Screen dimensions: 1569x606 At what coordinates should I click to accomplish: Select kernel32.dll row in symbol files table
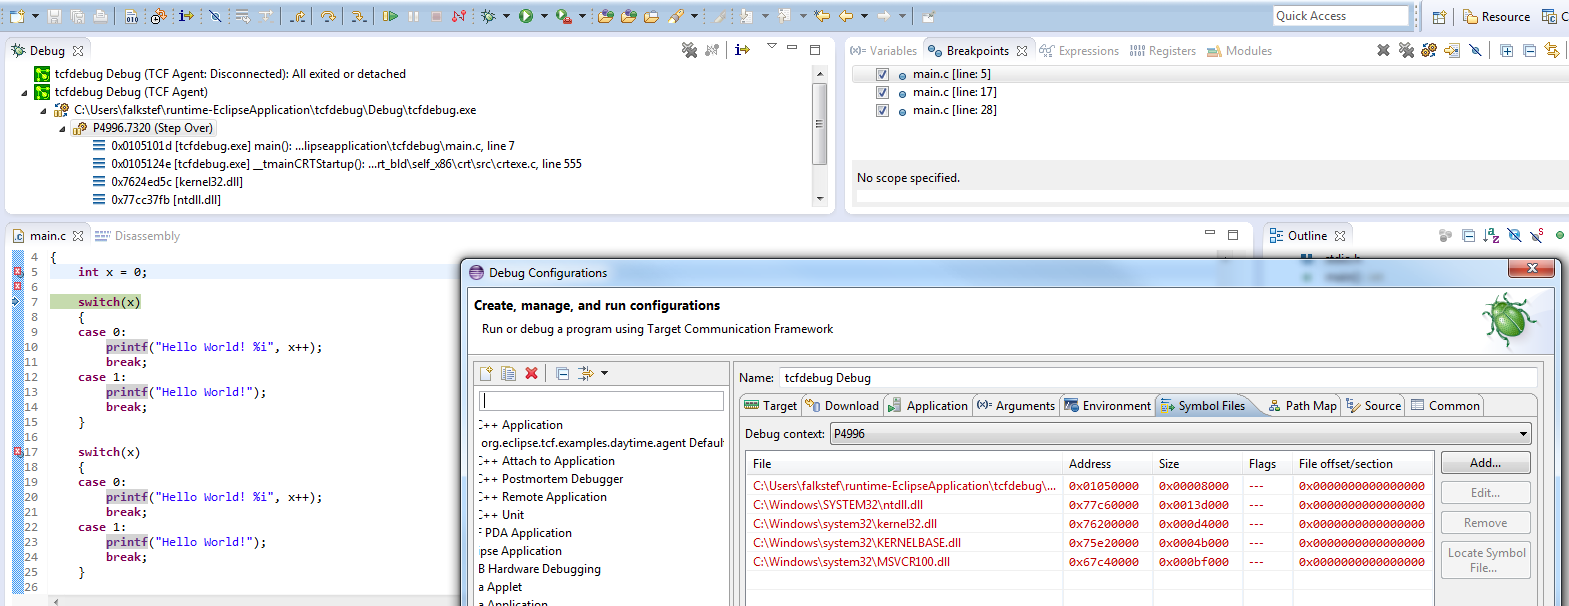pyautogui.click(x=1090, y=524)
